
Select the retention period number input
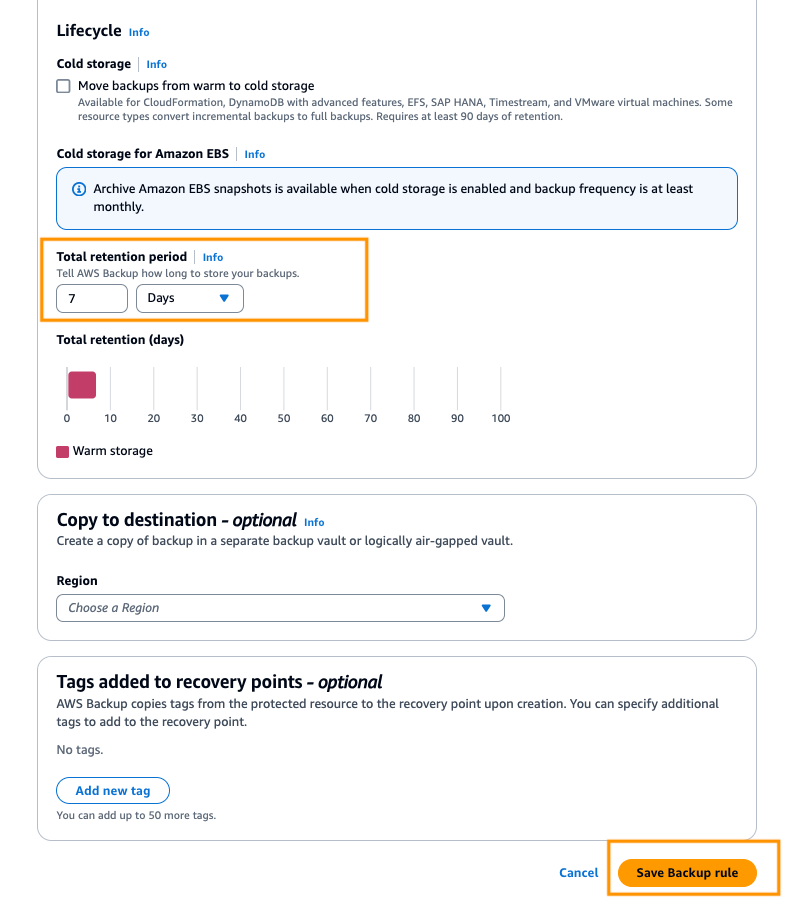pos(91,298)
